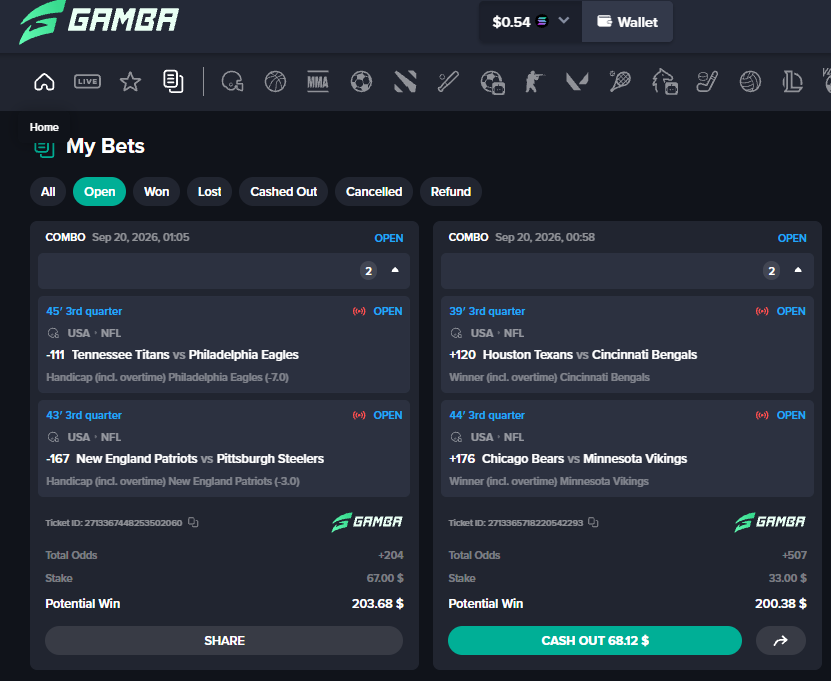The image size is (831, 681).
Task: Filter bets by Lost
Action: tap(209, 192)
